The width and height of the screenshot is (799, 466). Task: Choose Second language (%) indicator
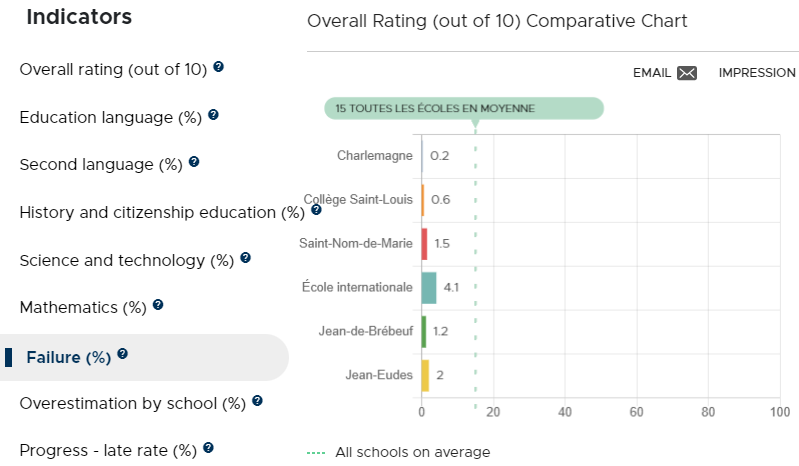pos(101,165)
